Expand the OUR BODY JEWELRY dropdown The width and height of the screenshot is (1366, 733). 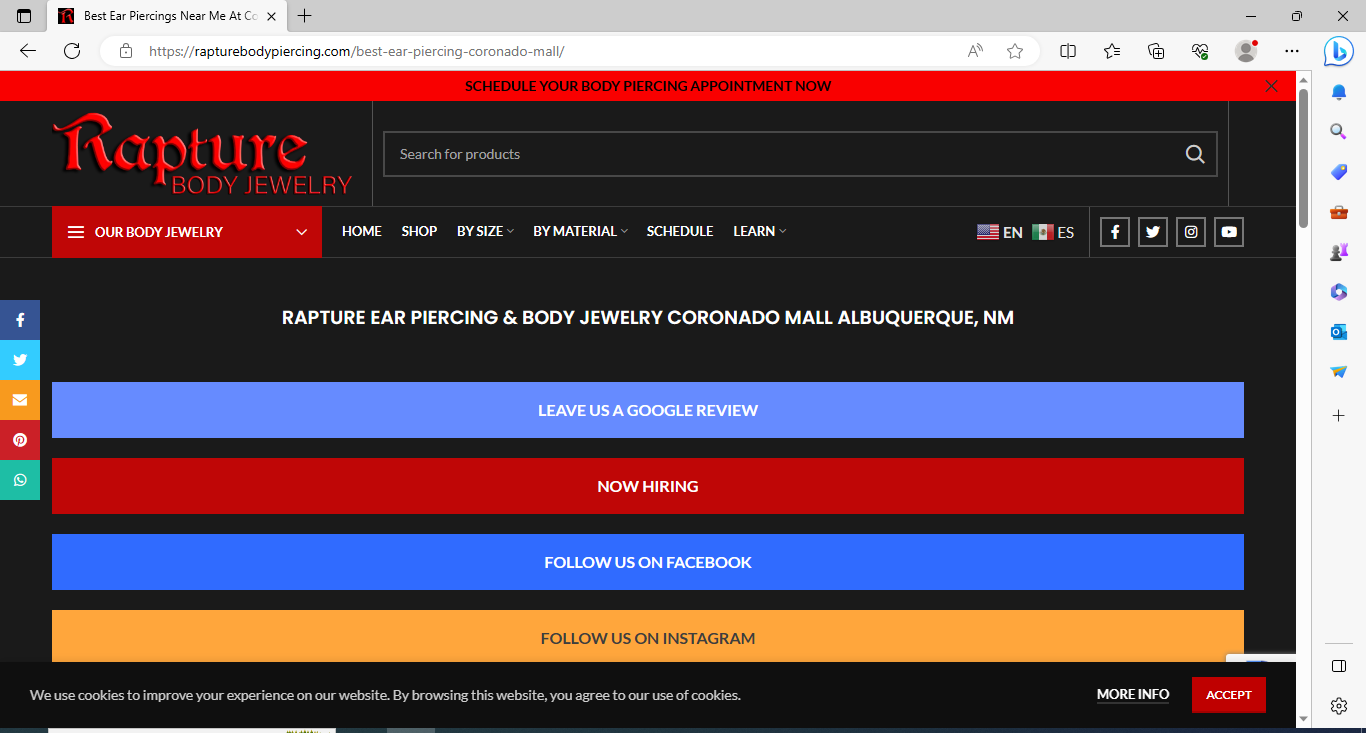(187, 232)
